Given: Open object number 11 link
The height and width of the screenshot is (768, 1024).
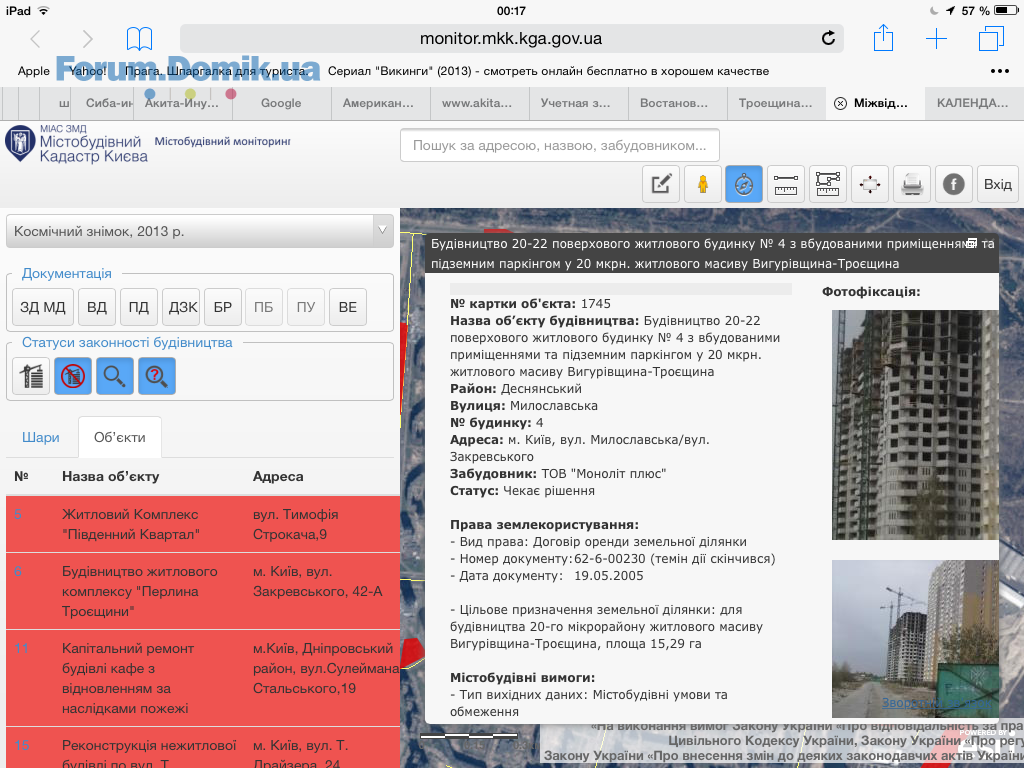Looking at the screenshot, I should (x=22, y=648).
